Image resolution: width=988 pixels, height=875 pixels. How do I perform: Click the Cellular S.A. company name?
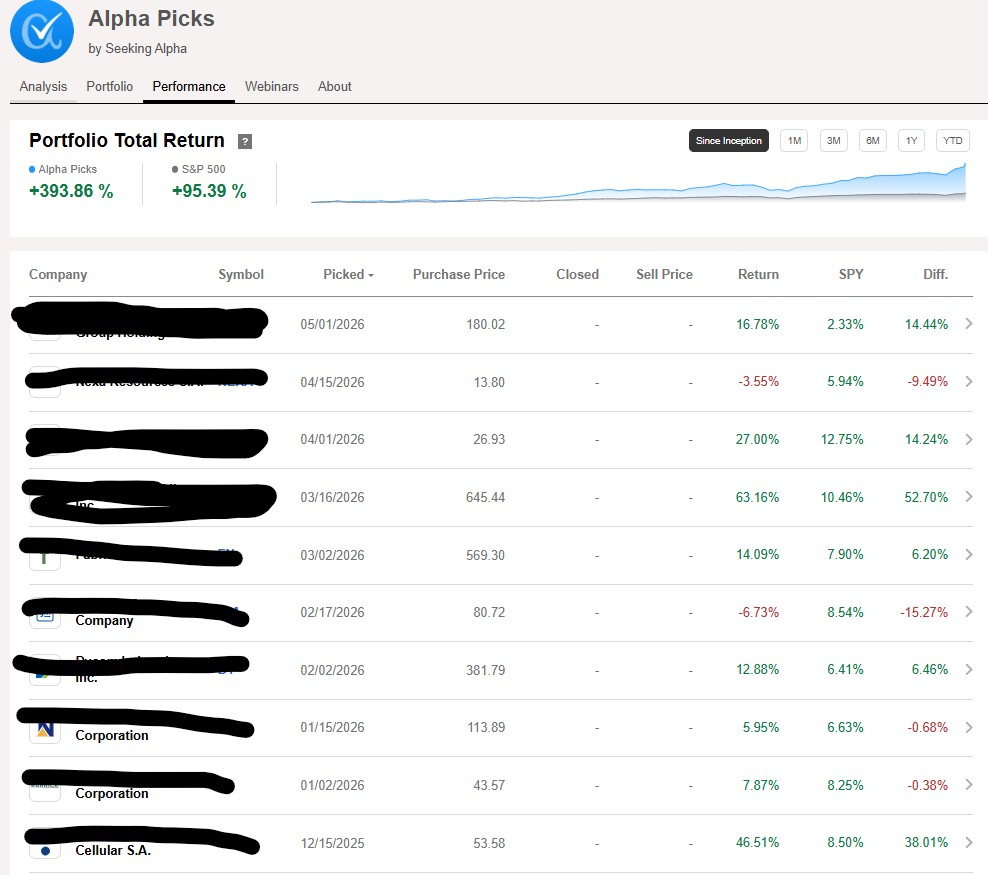113,850
